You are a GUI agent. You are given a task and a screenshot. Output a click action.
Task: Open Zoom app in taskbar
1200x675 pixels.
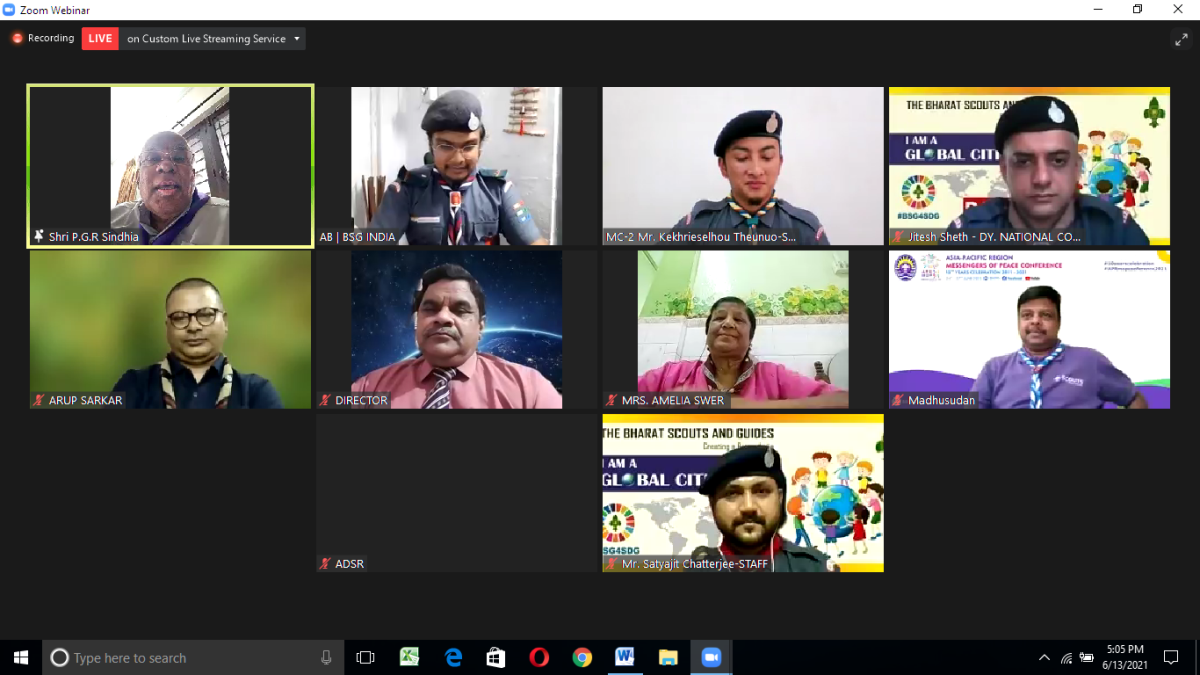coord(712,657)
